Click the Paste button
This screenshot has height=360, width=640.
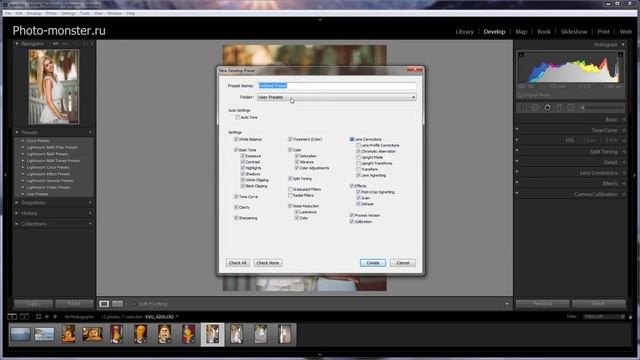(x=74, y=304)
